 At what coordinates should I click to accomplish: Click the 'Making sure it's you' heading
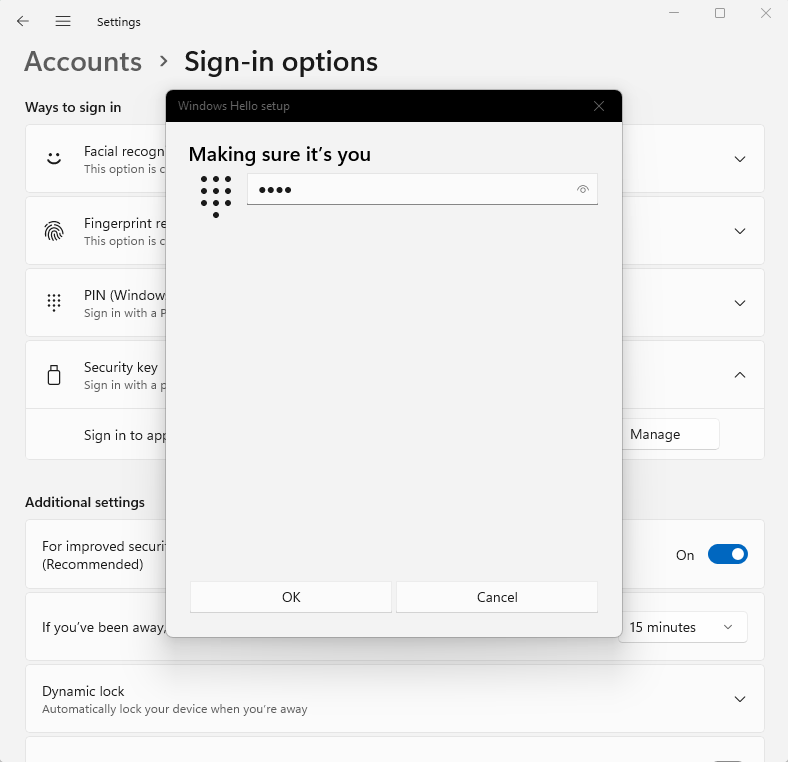pos(279,154)
